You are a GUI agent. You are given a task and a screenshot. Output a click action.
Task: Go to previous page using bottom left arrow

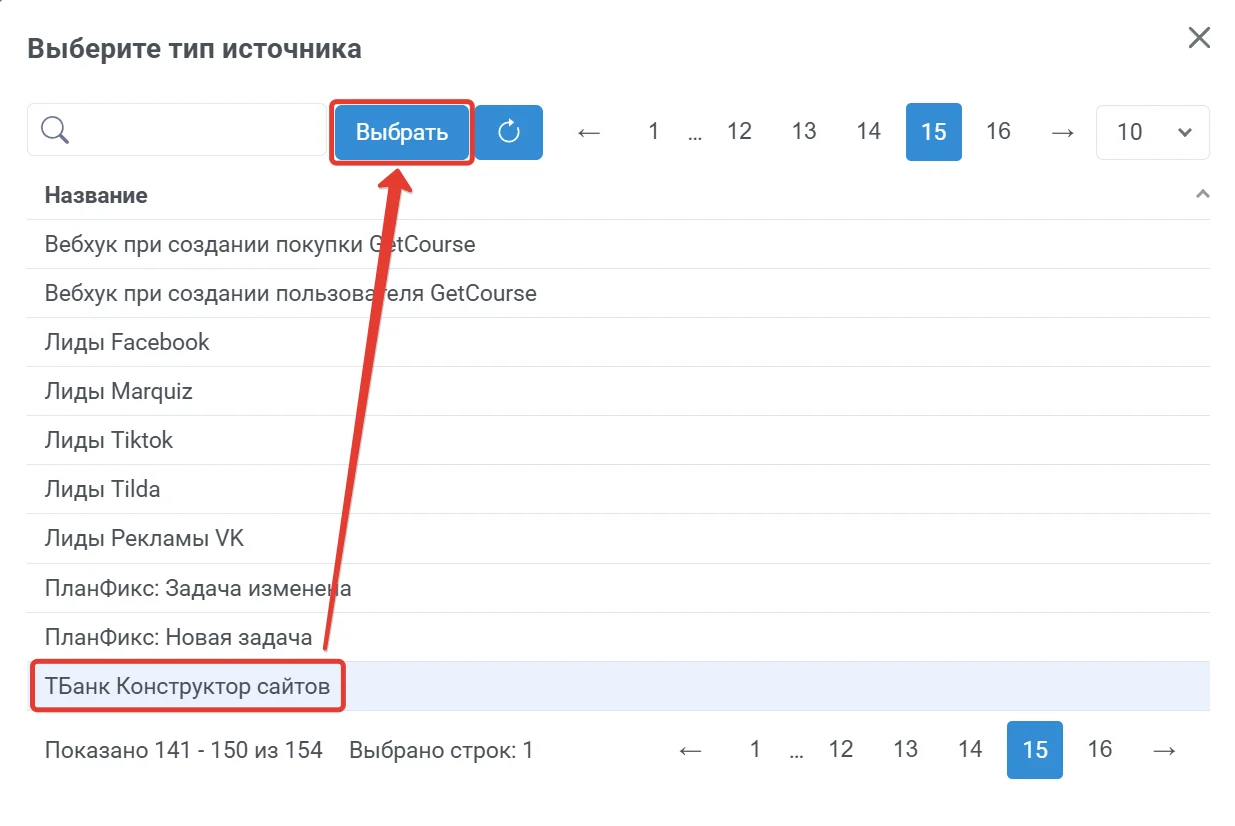(x=690, y=750)
